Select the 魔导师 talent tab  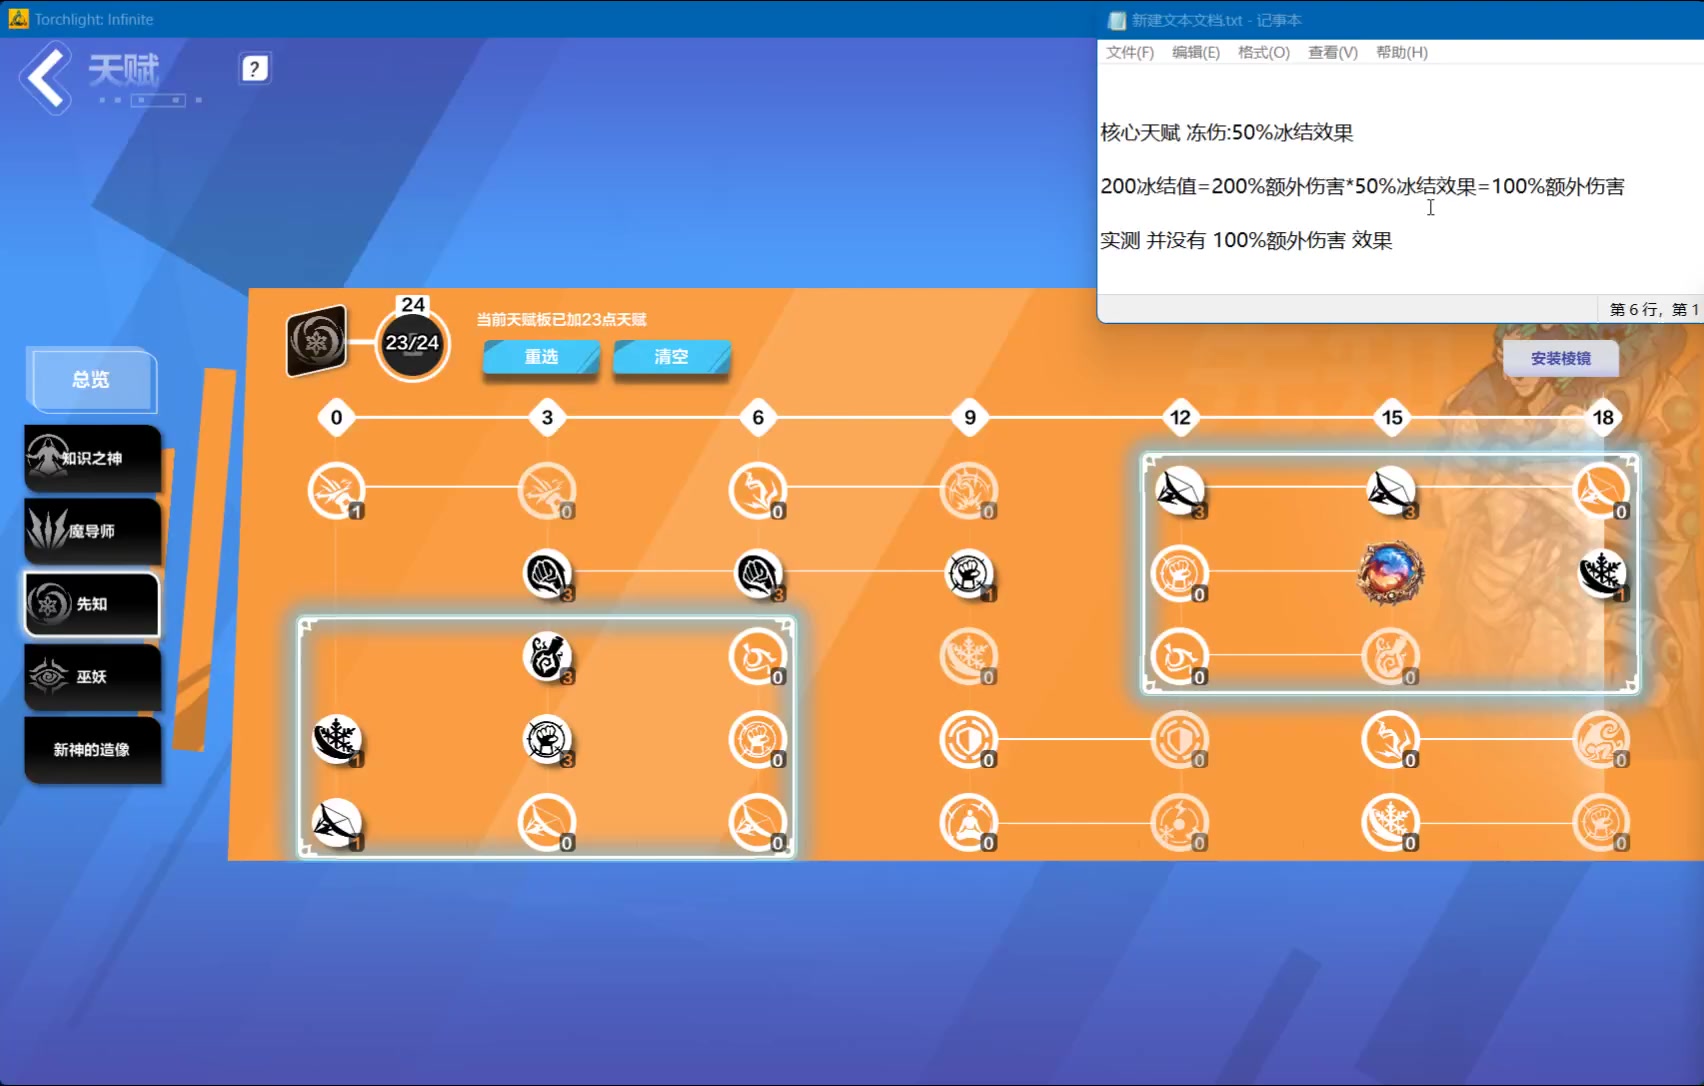click(91, 531)
